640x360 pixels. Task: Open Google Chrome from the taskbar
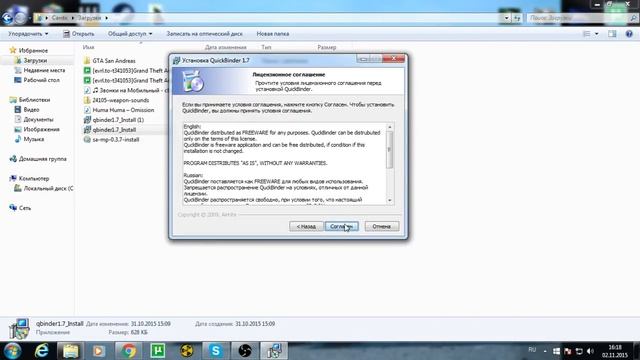(128, 351)
